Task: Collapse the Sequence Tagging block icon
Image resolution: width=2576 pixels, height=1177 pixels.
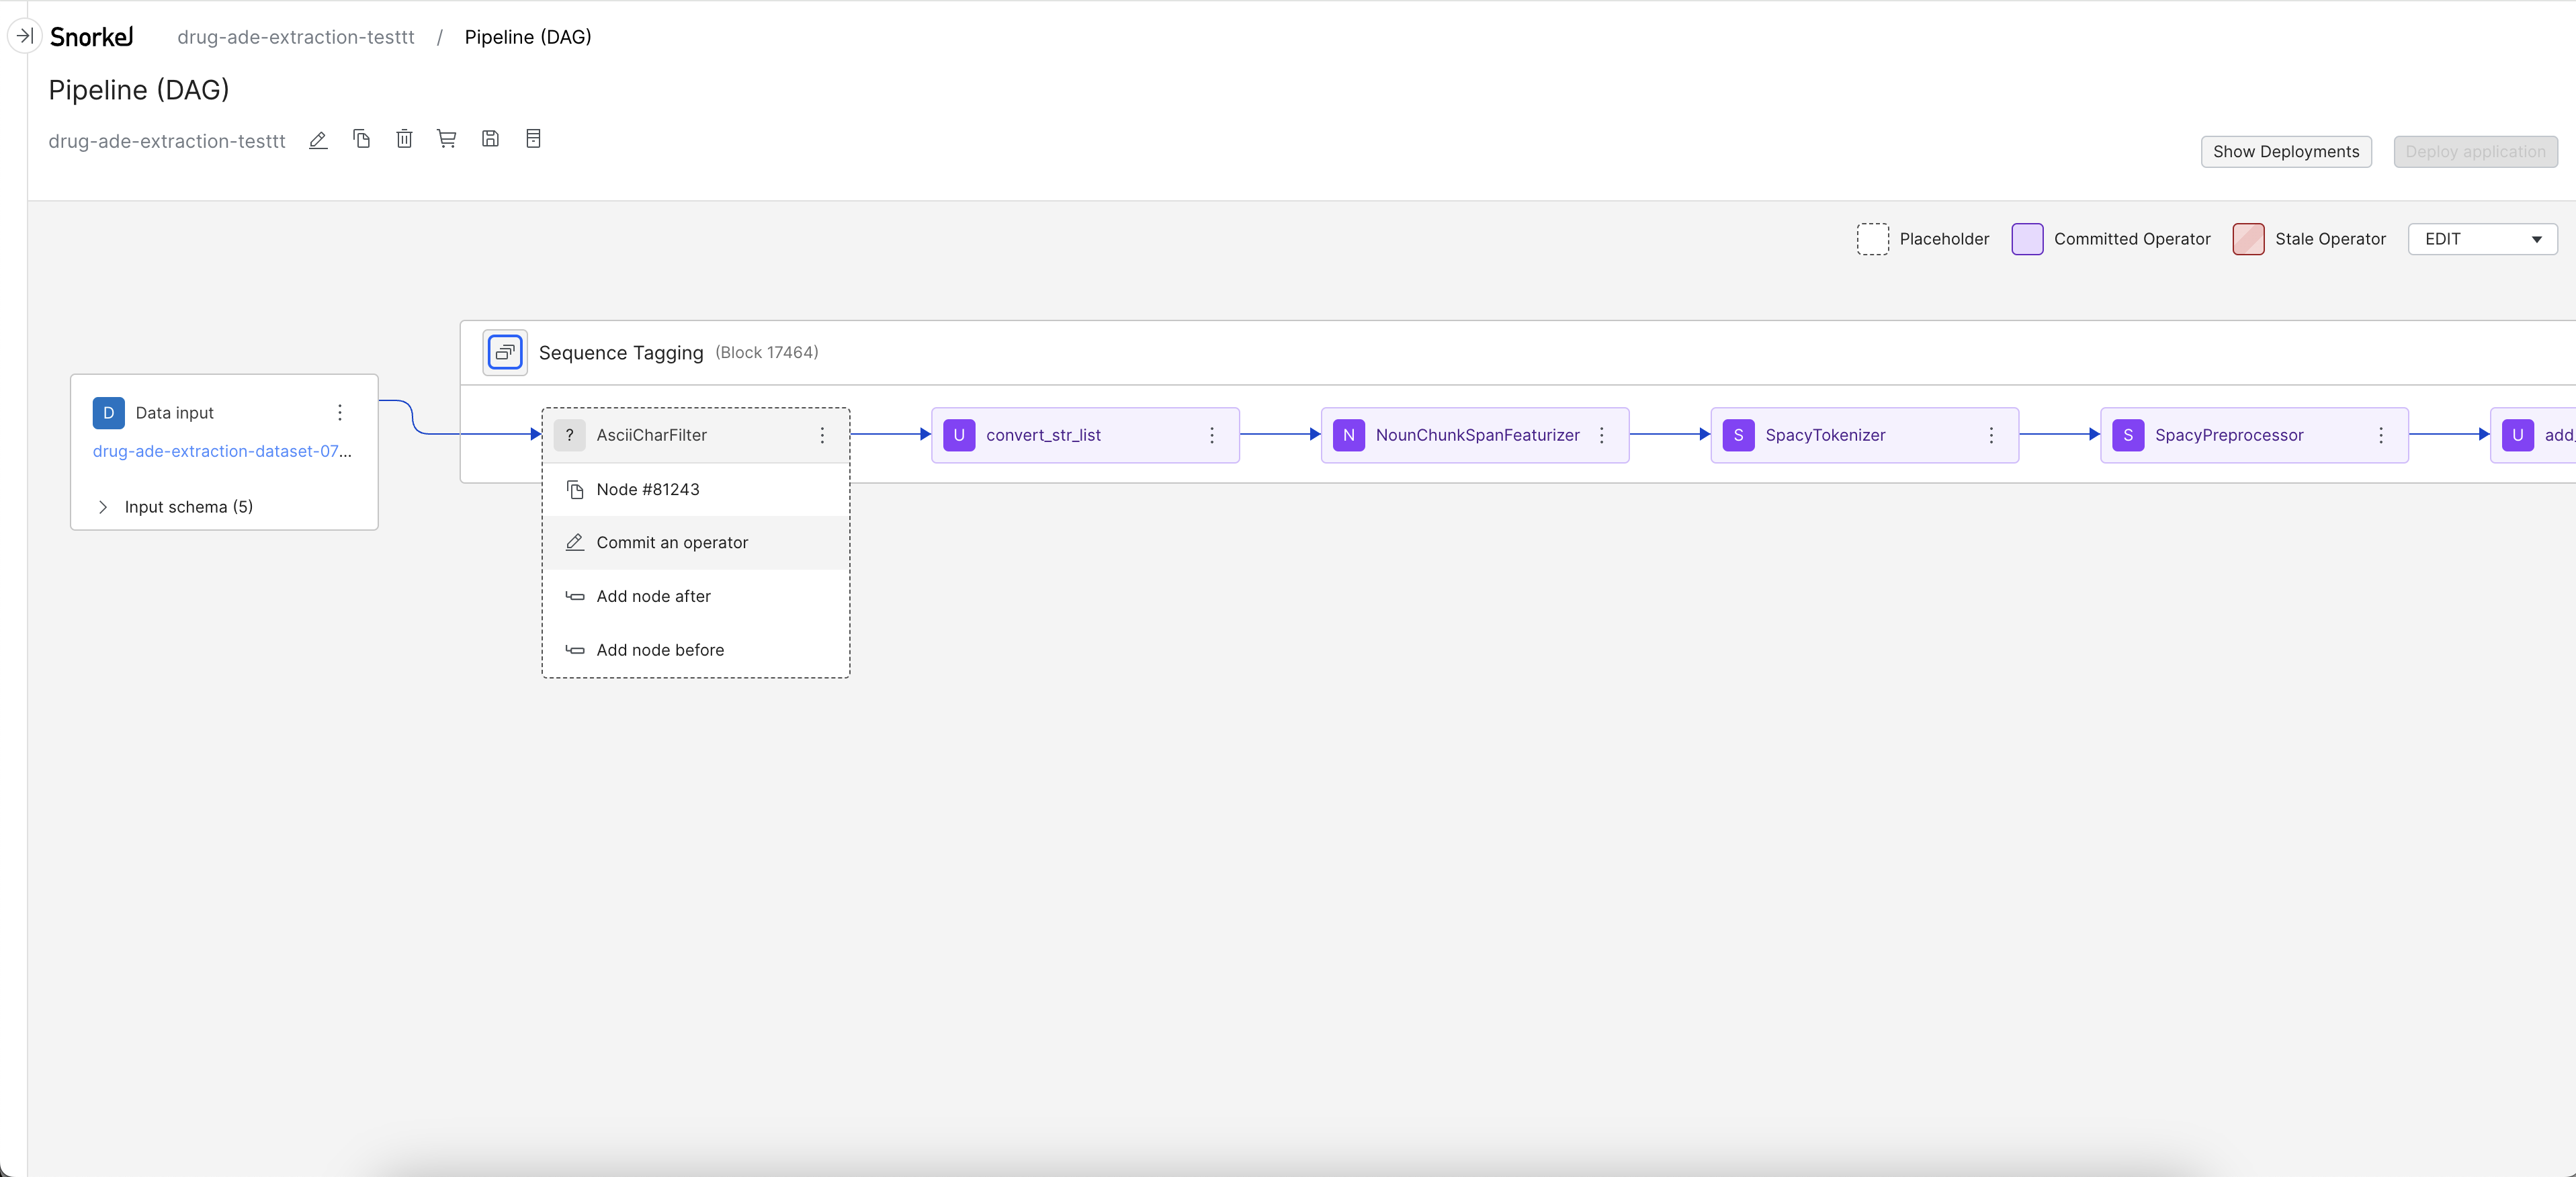Action: (x=505, y=352)
